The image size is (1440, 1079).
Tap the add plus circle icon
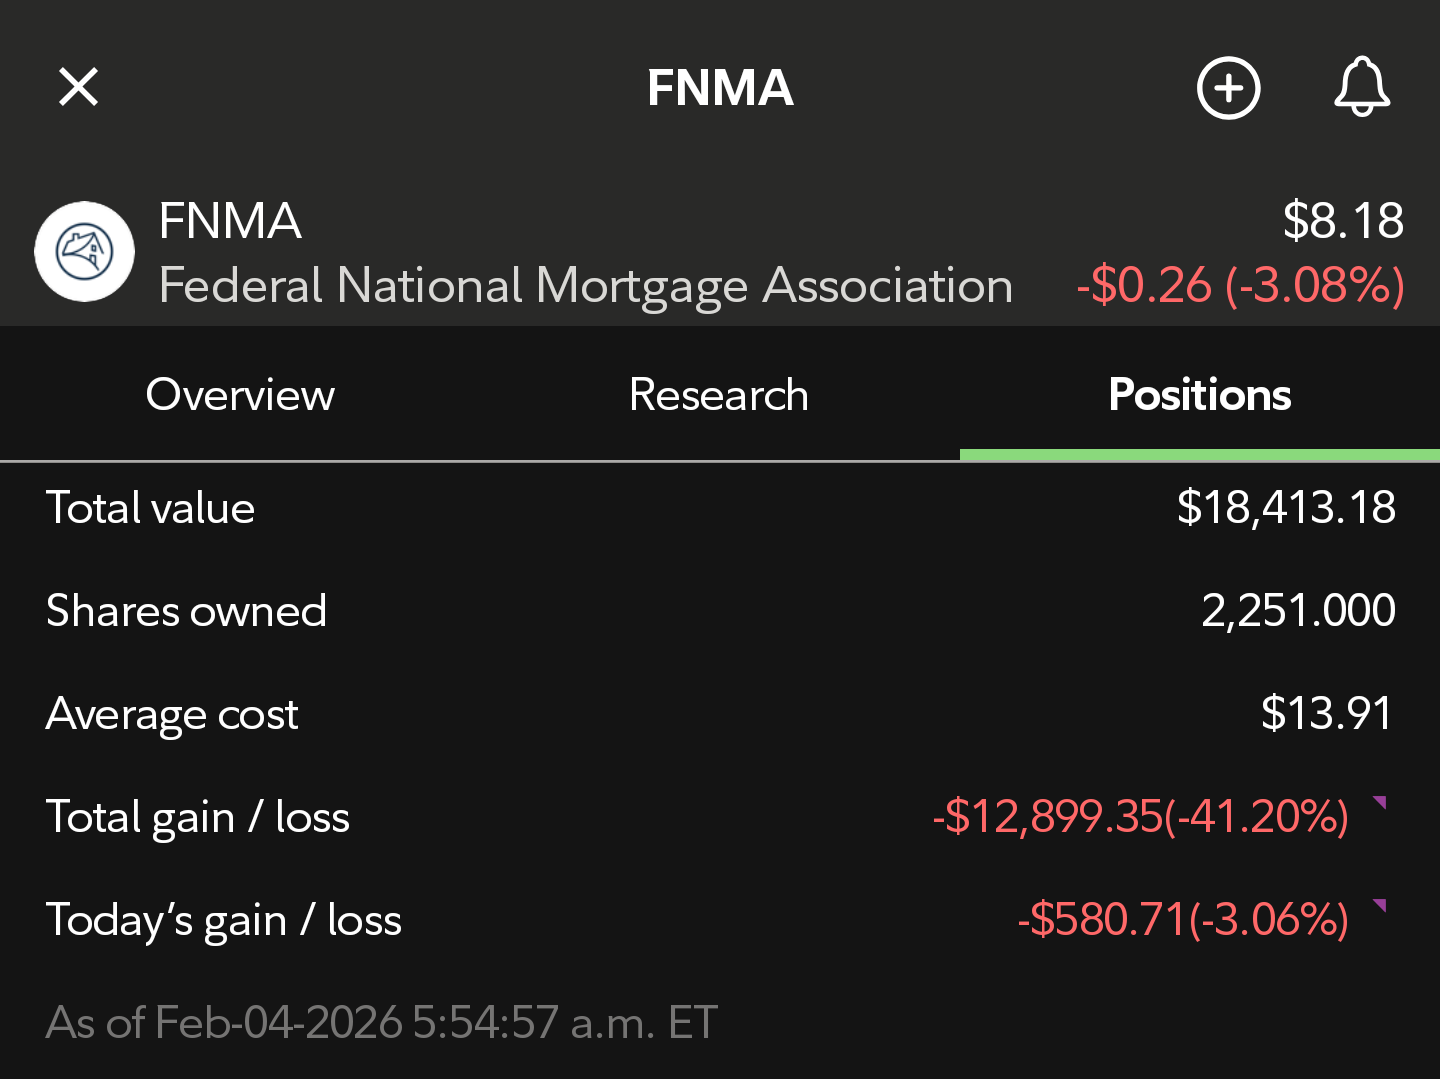(1228, 88)
